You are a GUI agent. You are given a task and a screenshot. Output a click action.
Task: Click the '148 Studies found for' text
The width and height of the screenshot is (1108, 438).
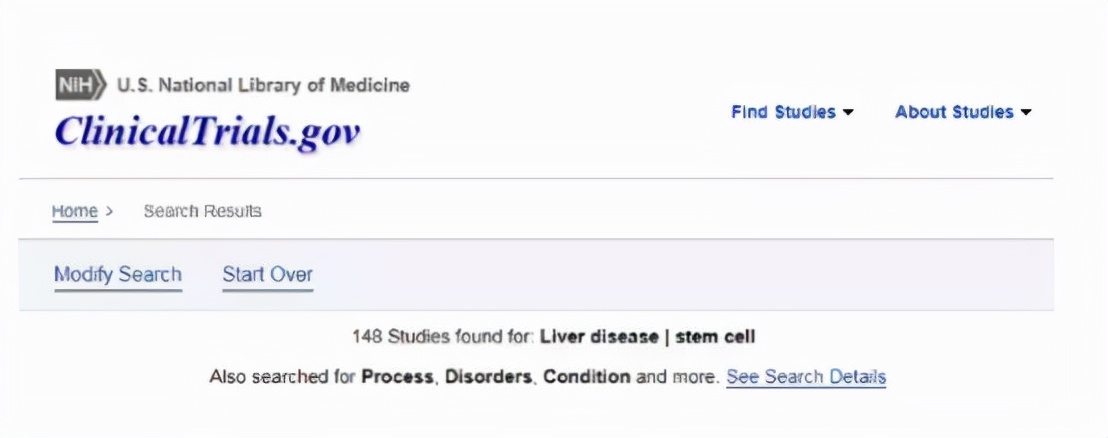(x=443, y=336)
